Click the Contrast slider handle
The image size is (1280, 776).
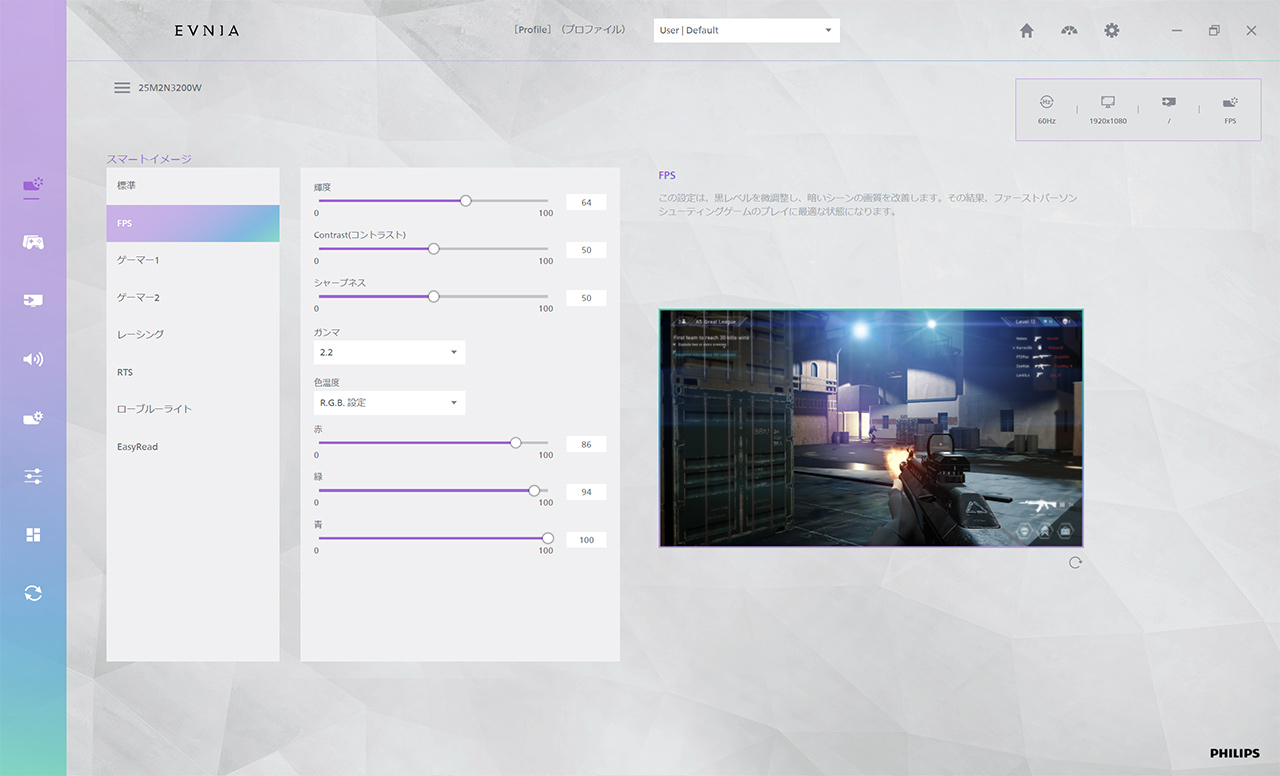pyautogui.click(x=433, y=249)
